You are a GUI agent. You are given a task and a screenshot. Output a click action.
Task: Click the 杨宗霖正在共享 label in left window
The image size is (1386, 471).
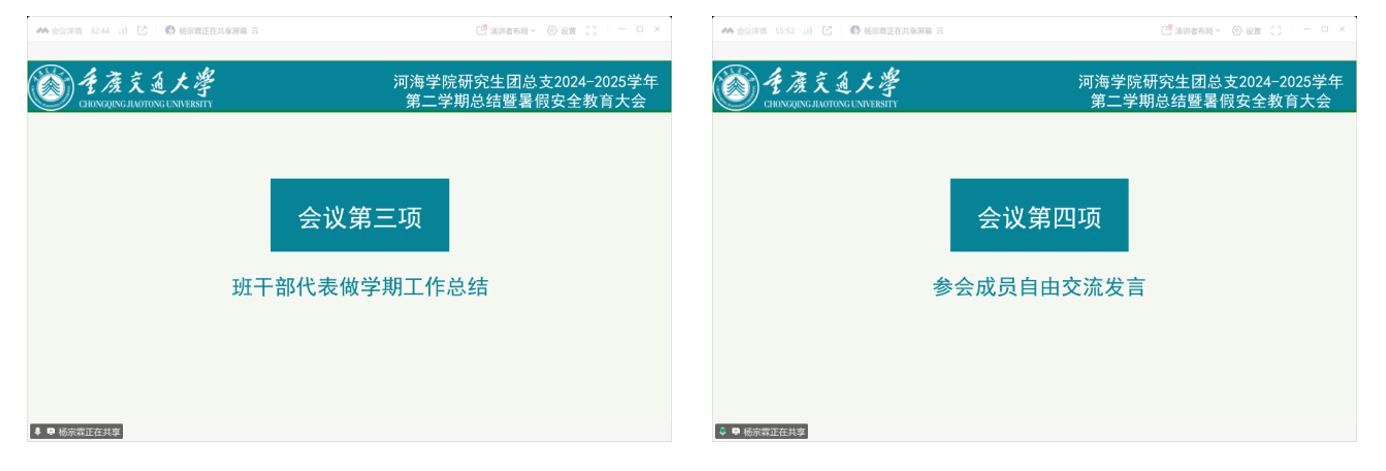click(88, 432)
